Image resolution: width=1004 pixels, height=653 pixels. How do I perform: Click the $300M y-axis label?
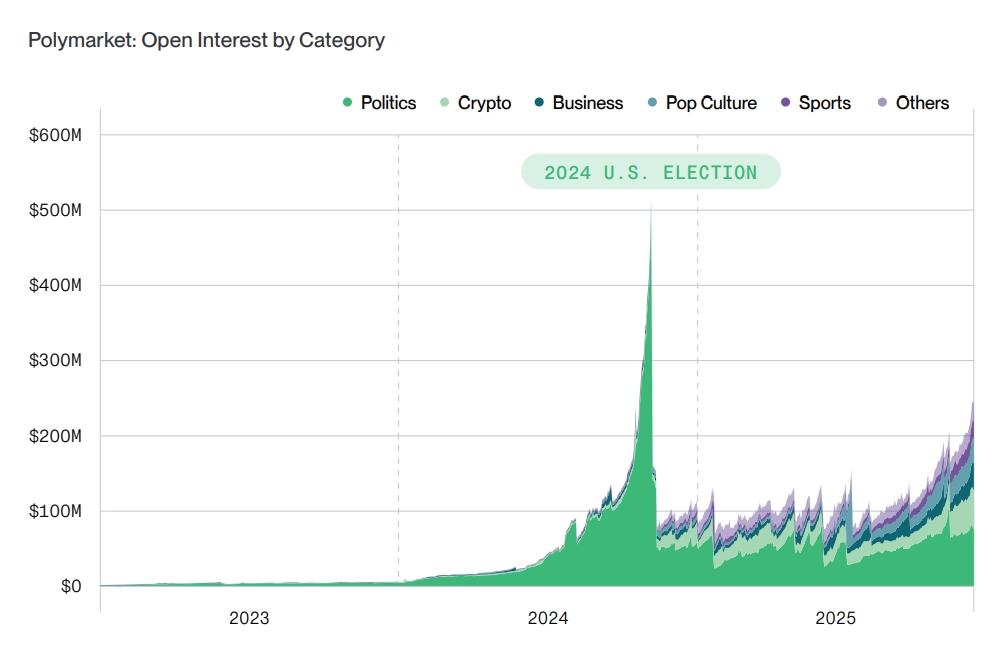coord(58,361)
